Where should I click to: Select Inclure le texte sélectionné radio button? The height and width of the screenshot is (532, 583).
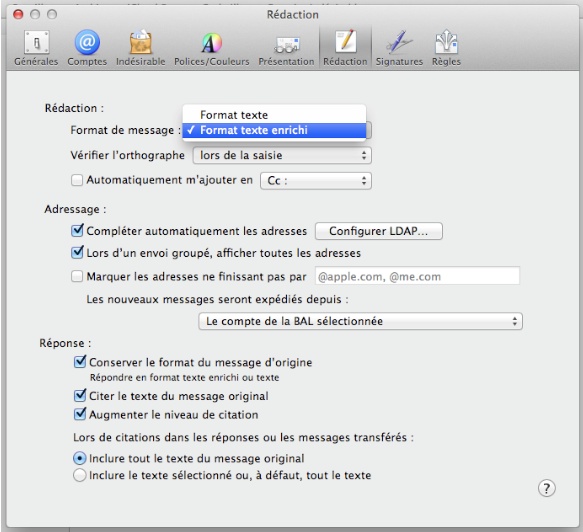pos(80,475)
